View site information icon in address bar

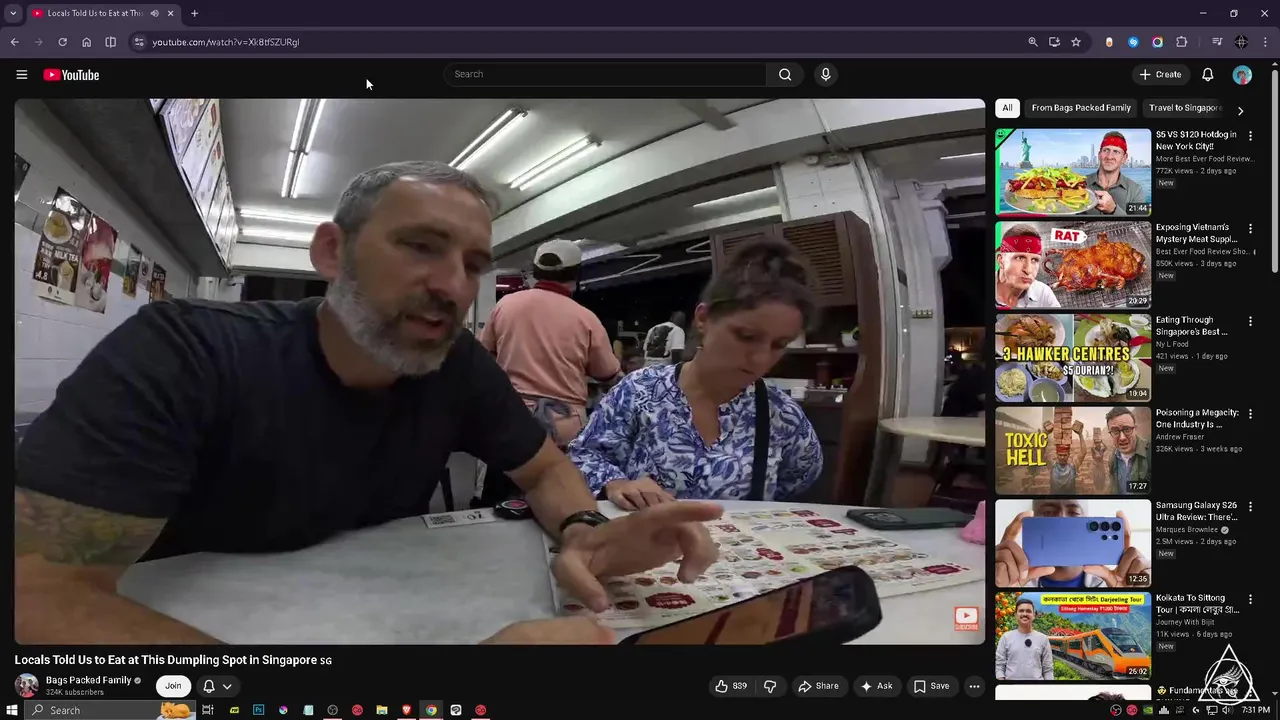coord(139,42)
